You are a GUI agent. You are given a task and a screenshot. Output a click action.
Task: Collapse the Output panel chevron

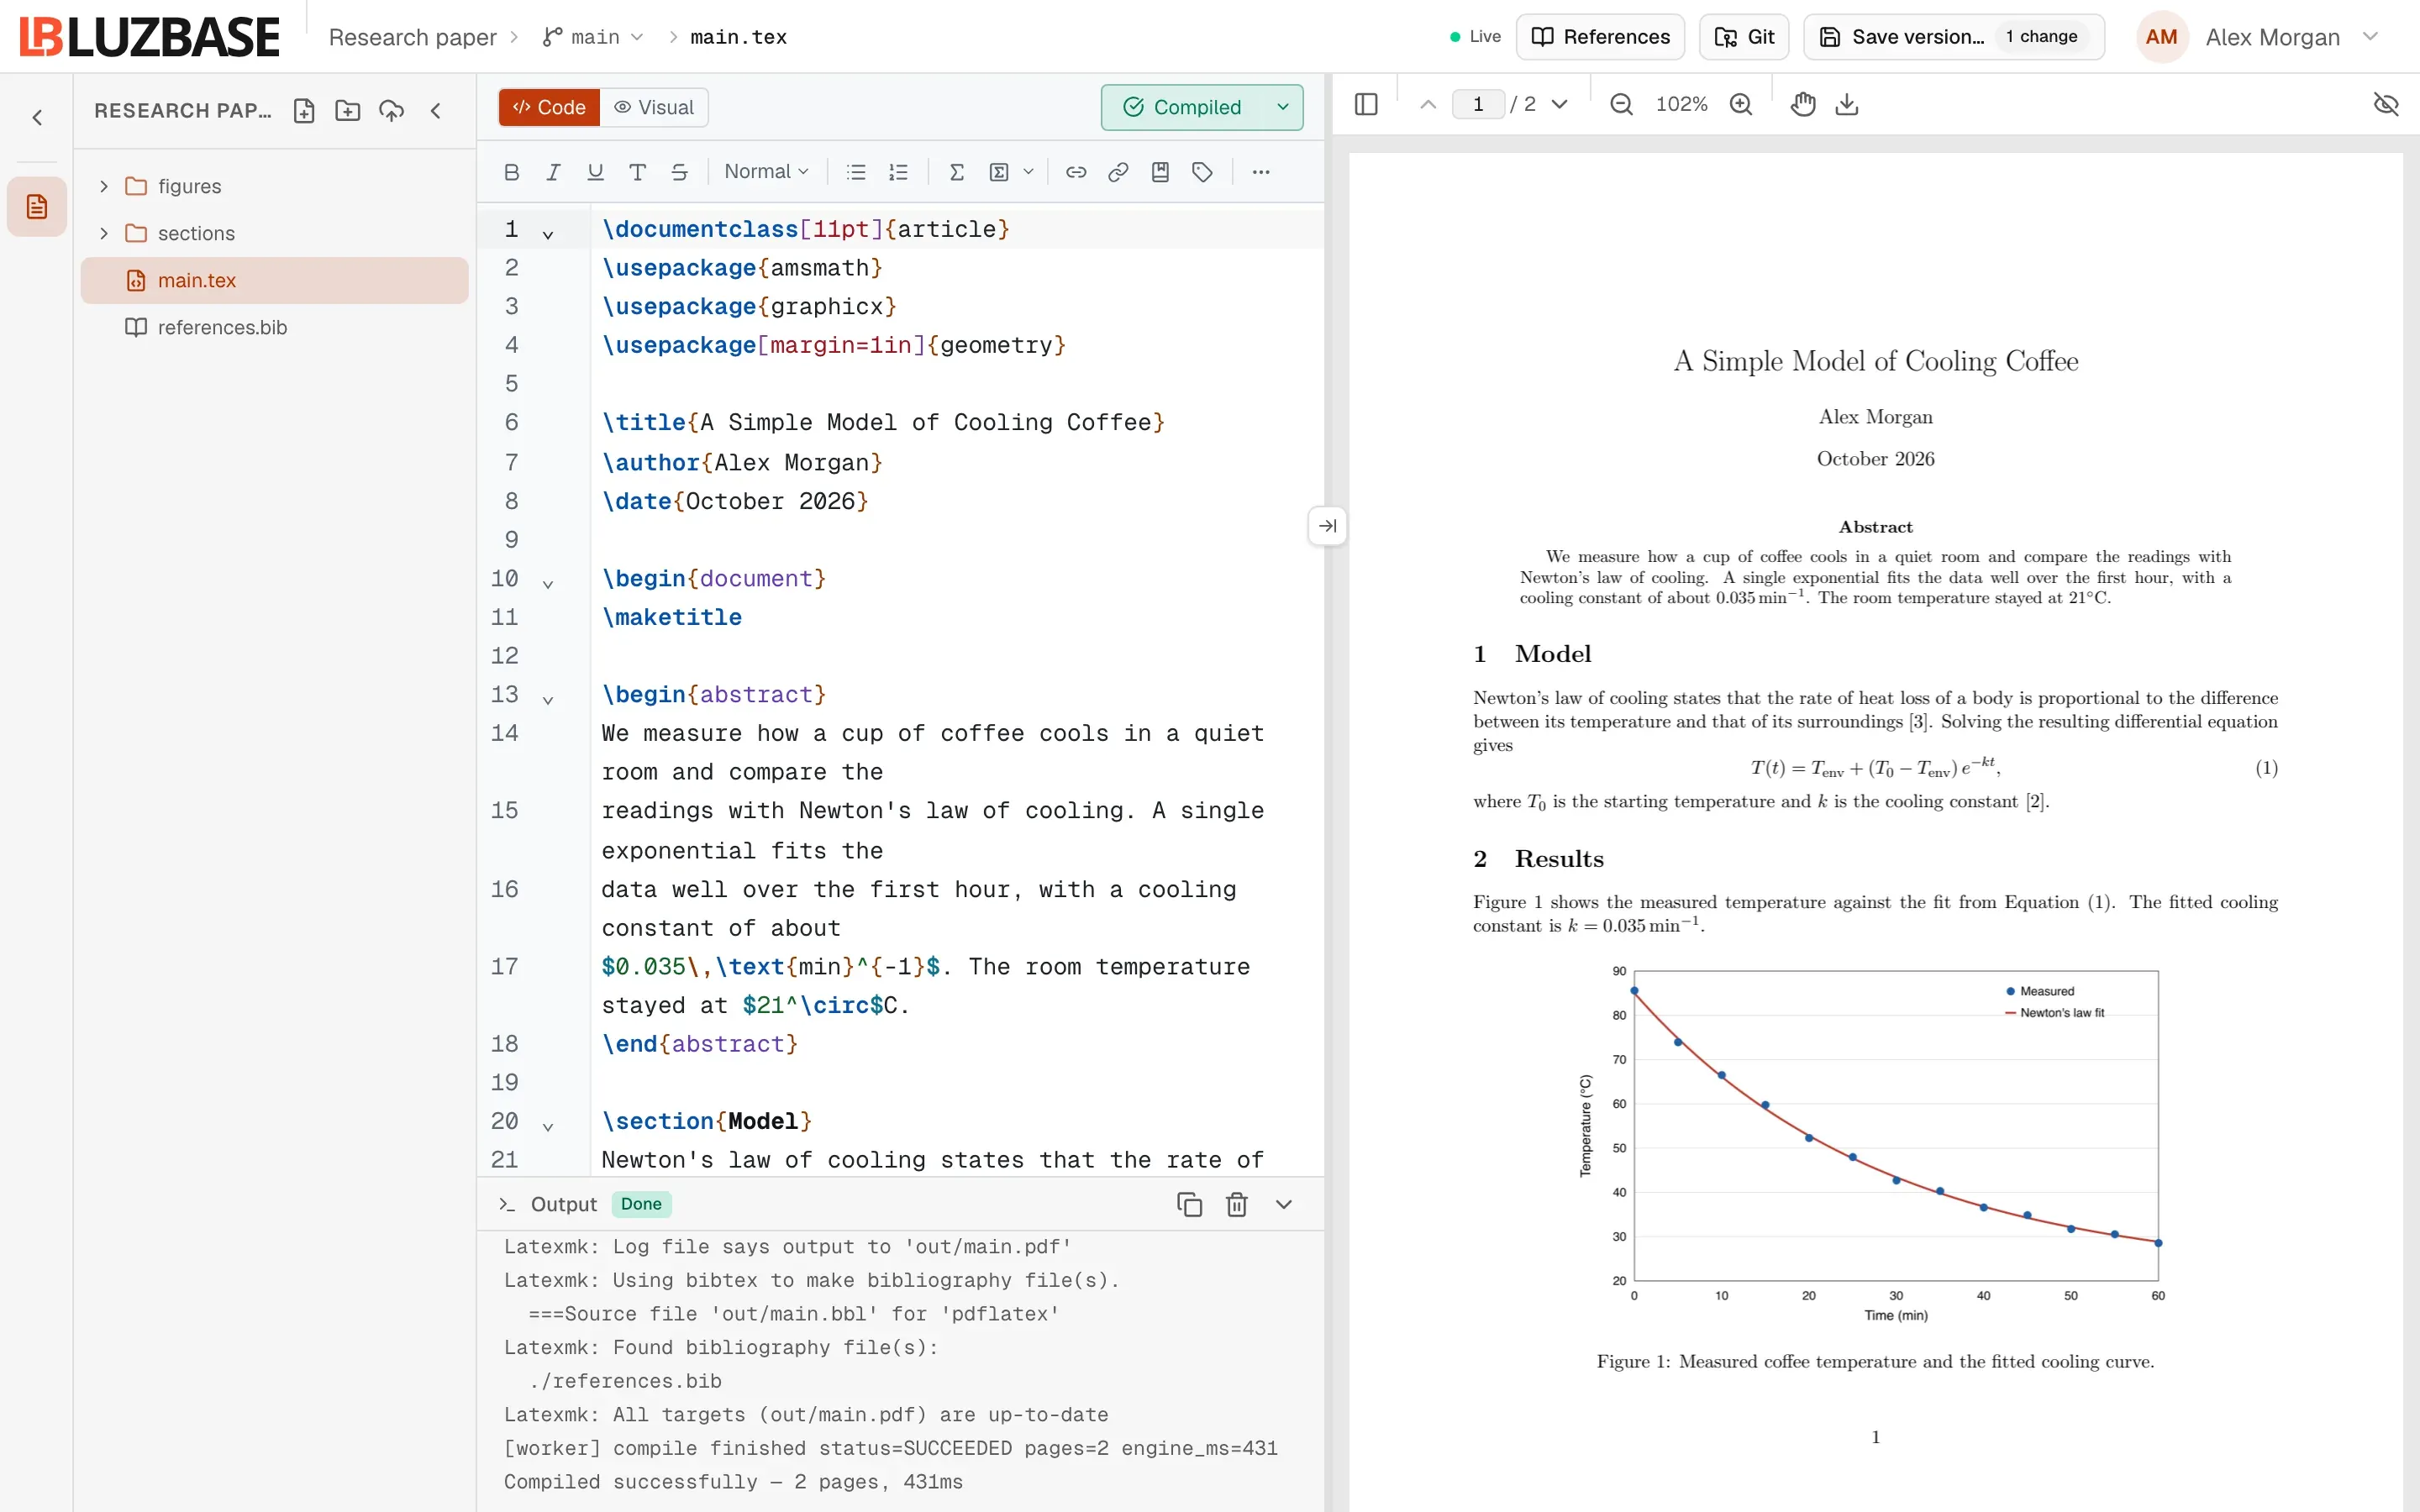[x=1284, y=1204]
